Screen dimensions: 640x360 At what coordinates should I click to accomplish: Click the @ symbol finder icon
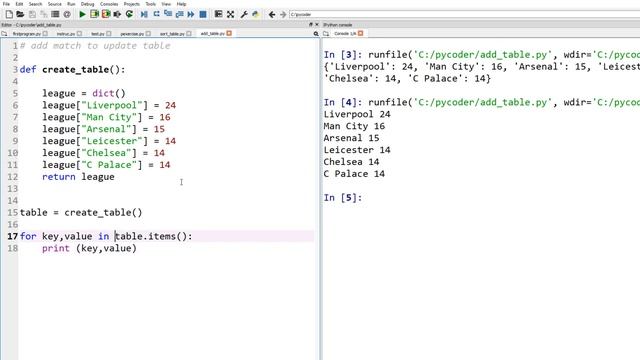[x=67, y=14]
